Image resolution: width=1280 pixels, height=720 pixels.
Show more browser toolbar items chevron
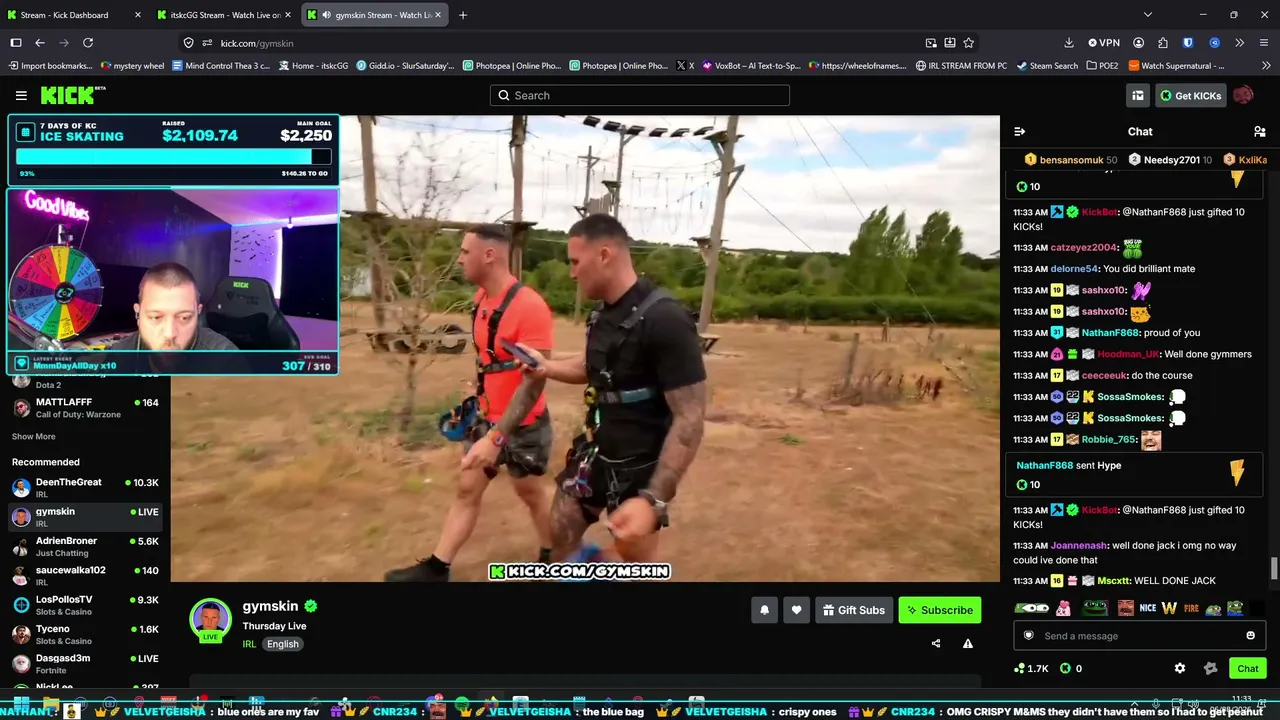click(x=1239, y=43)
